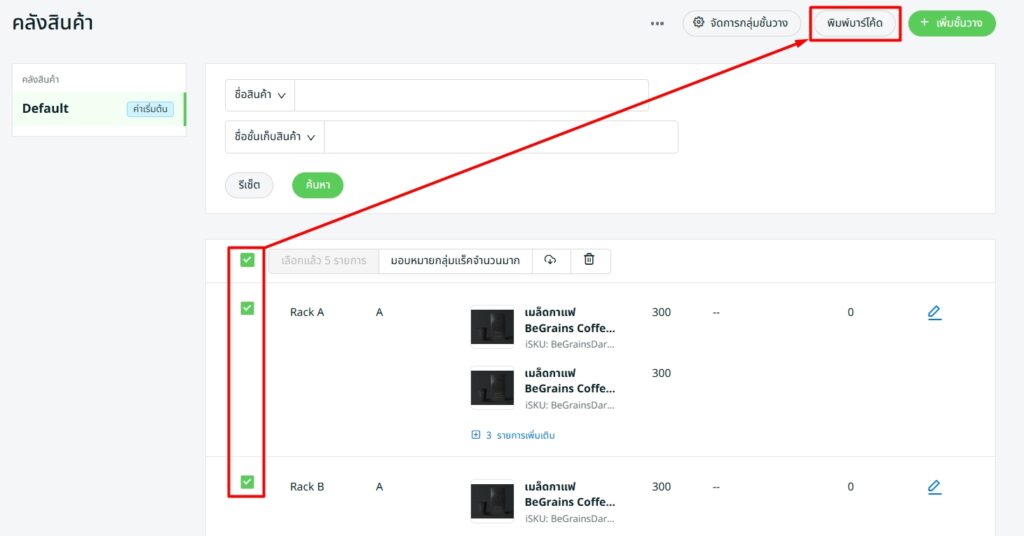Click the download icon in bulk toolbar

[x=550, y=260]
